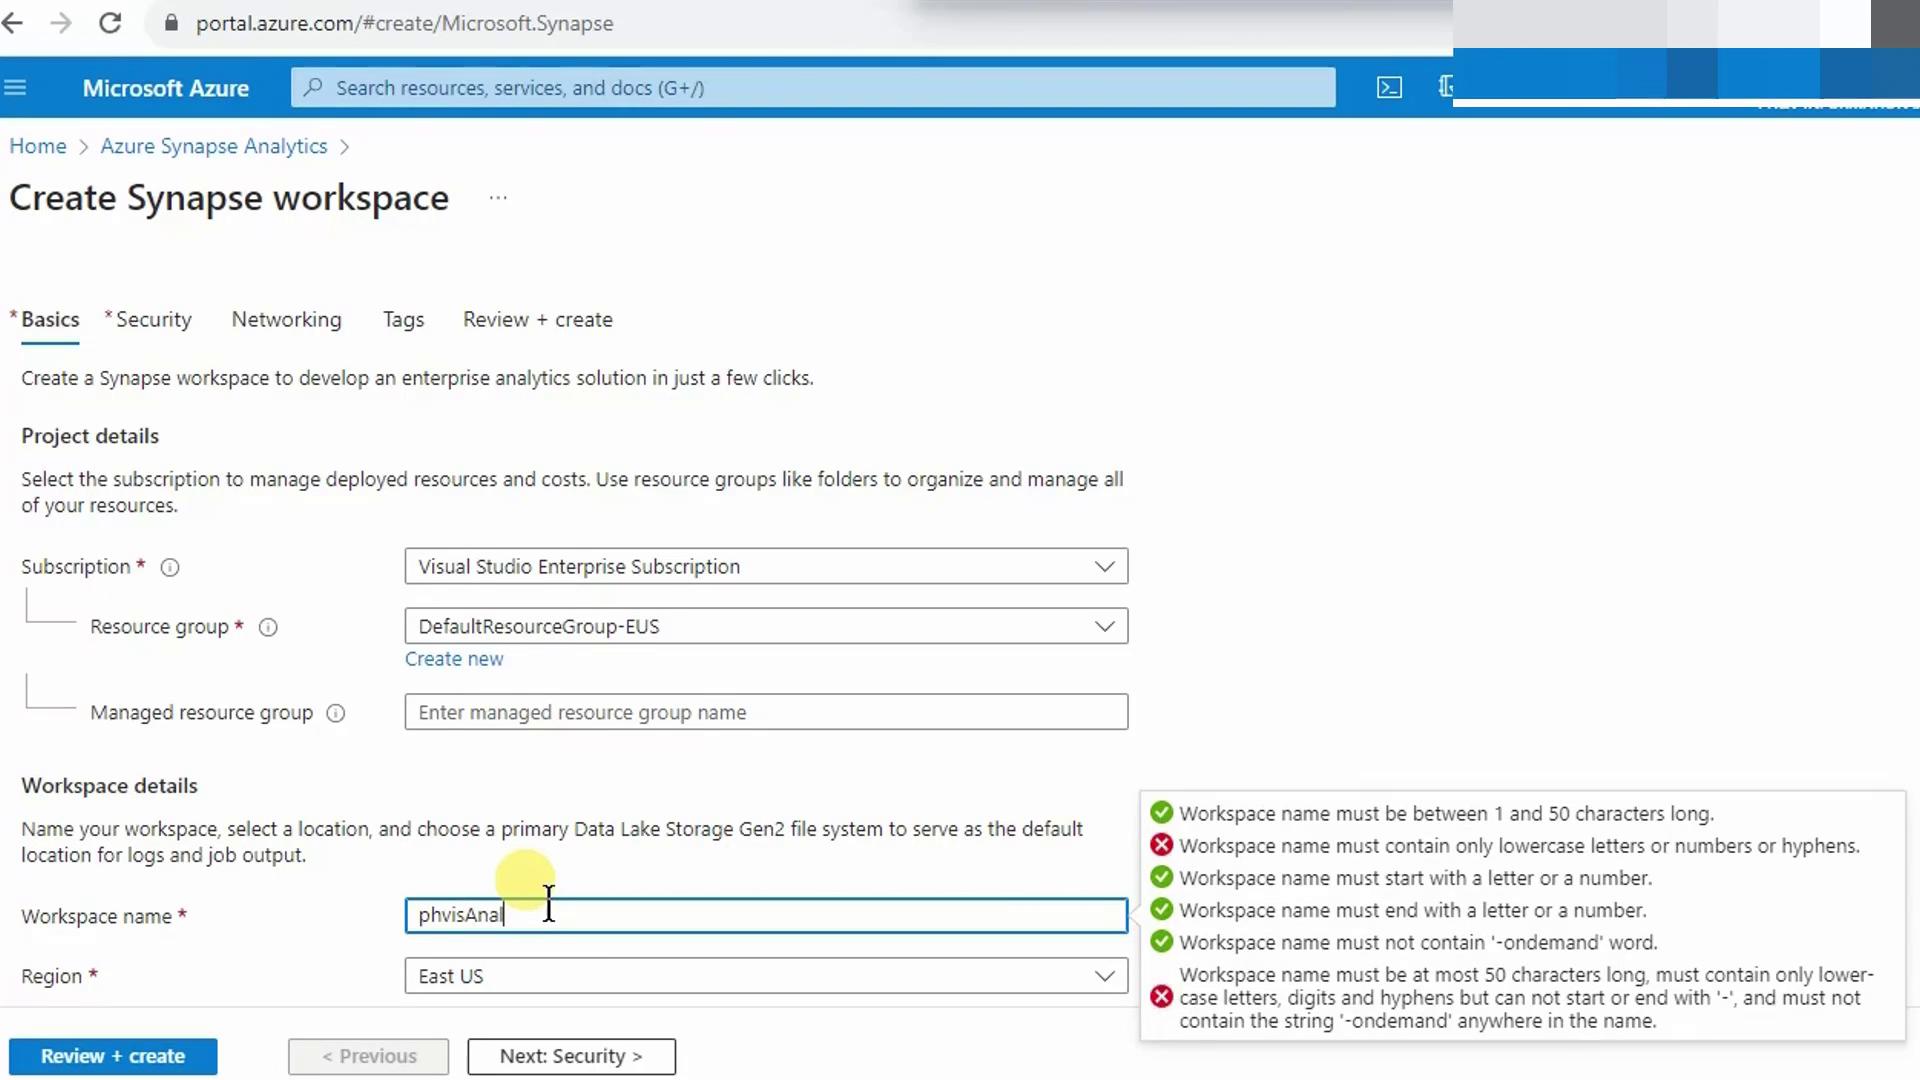Expand the Region dropdown

765,977
